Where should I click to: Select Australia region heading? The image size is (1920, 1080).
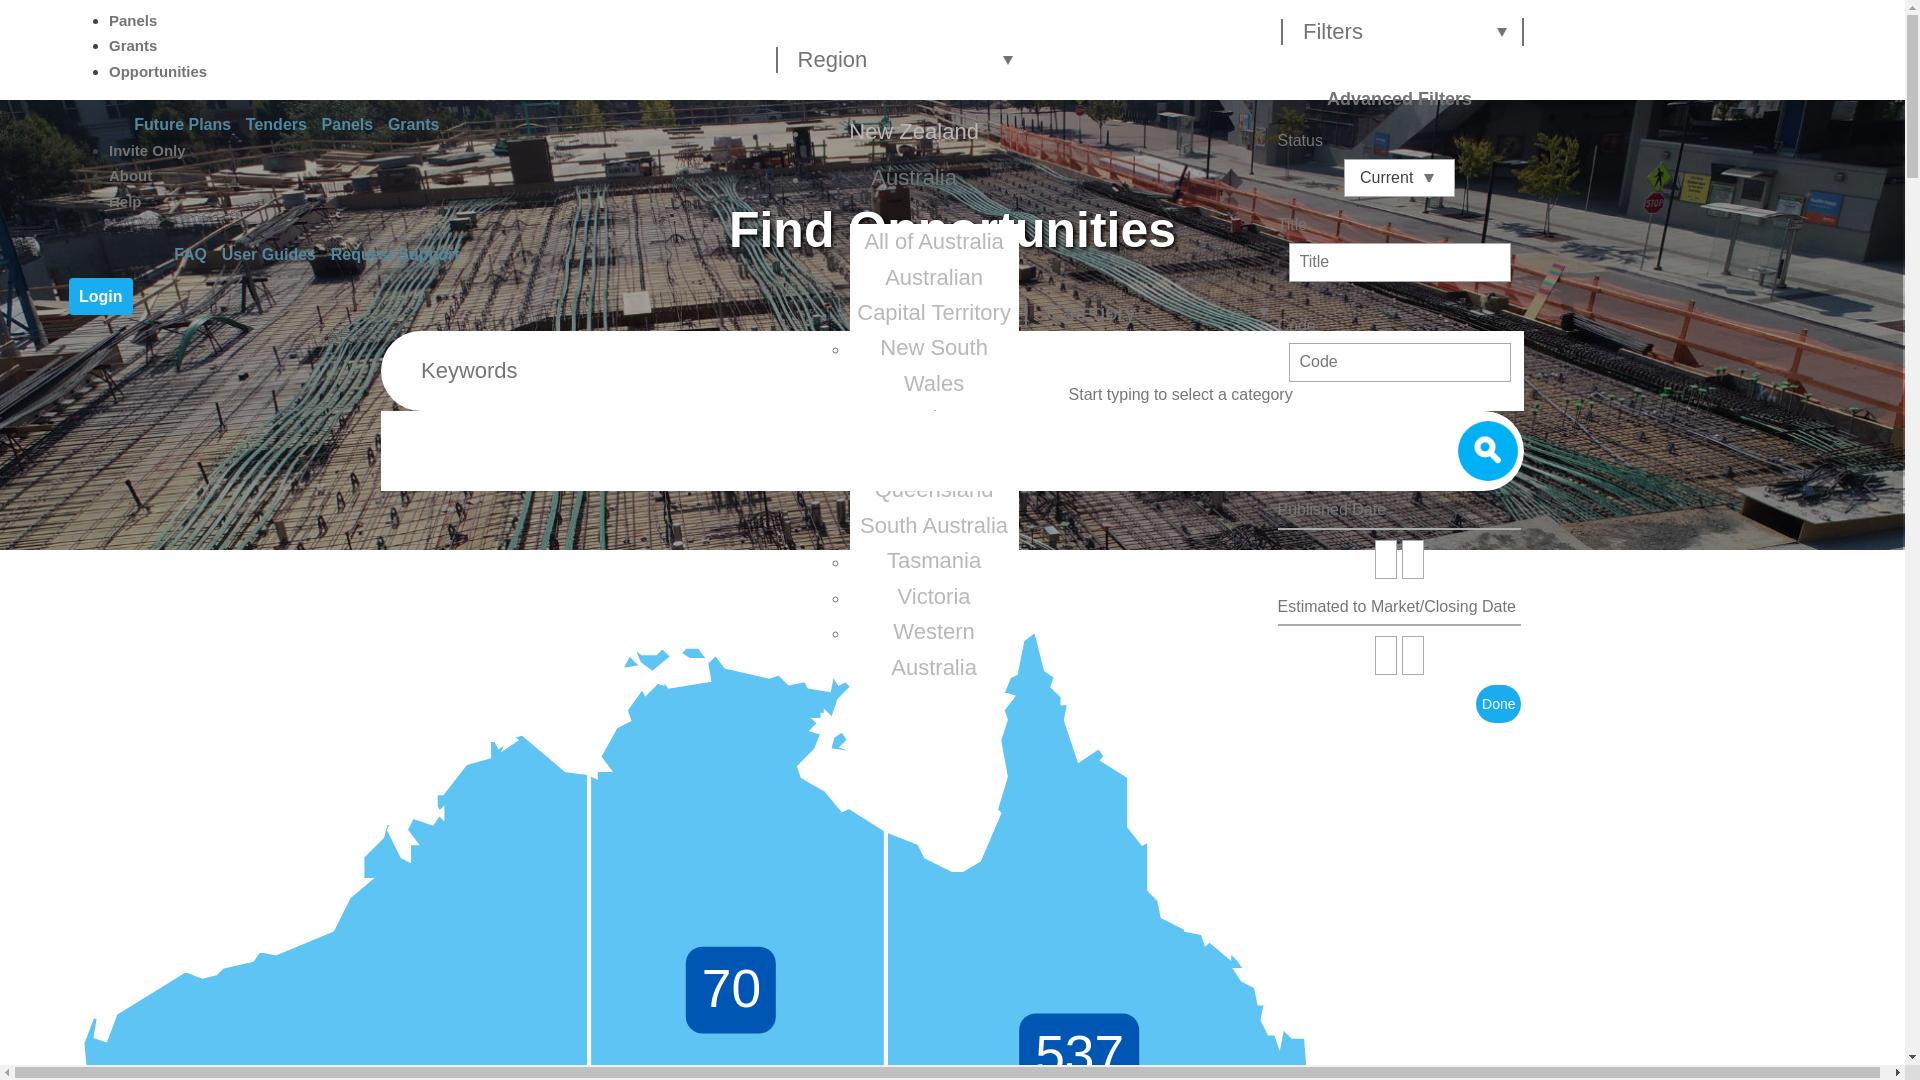914,178
